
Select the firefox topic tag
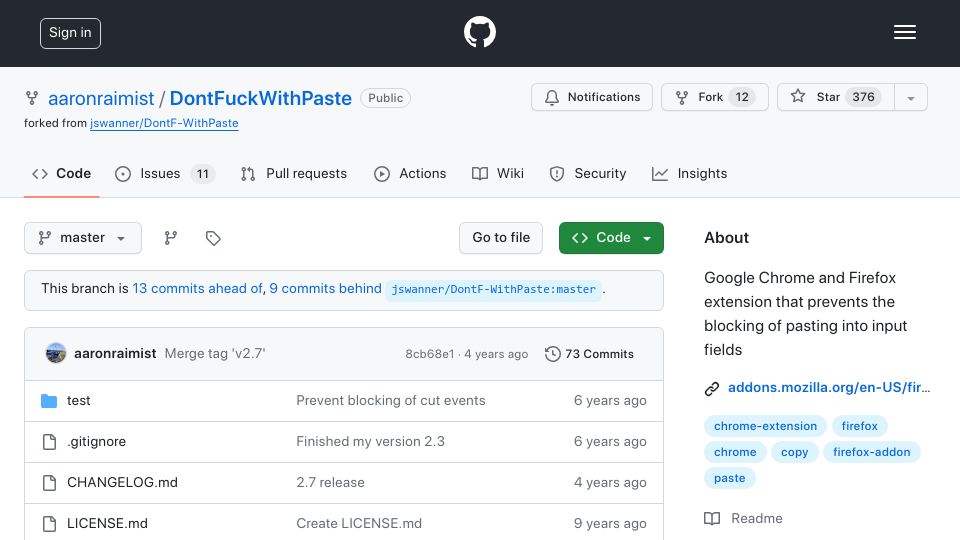point(859,426)
